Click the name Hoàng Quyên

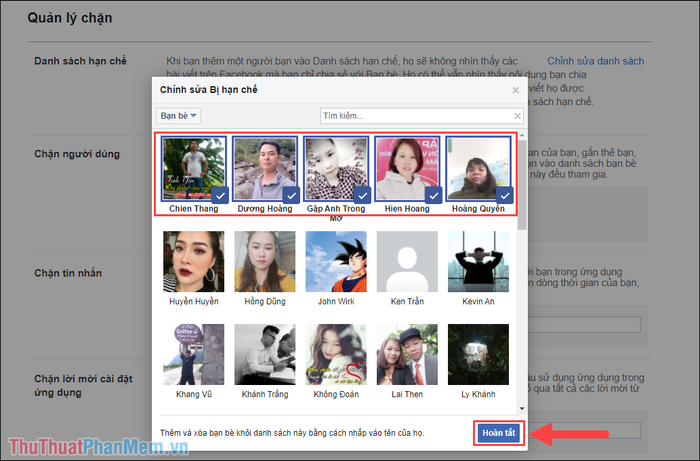coord(478,209)
